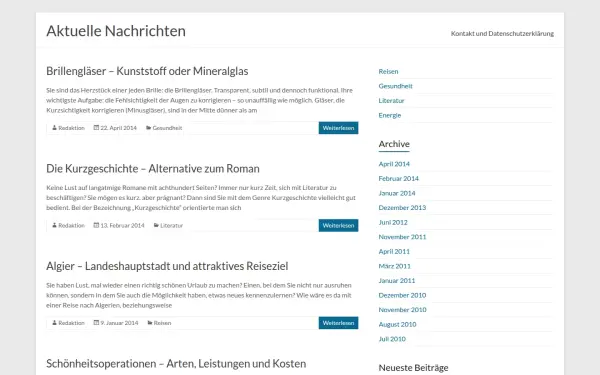Click folder icon beside the Algier post's Reisen category
600x375 pixels.
pyautogui.click(x=150, y=323)
